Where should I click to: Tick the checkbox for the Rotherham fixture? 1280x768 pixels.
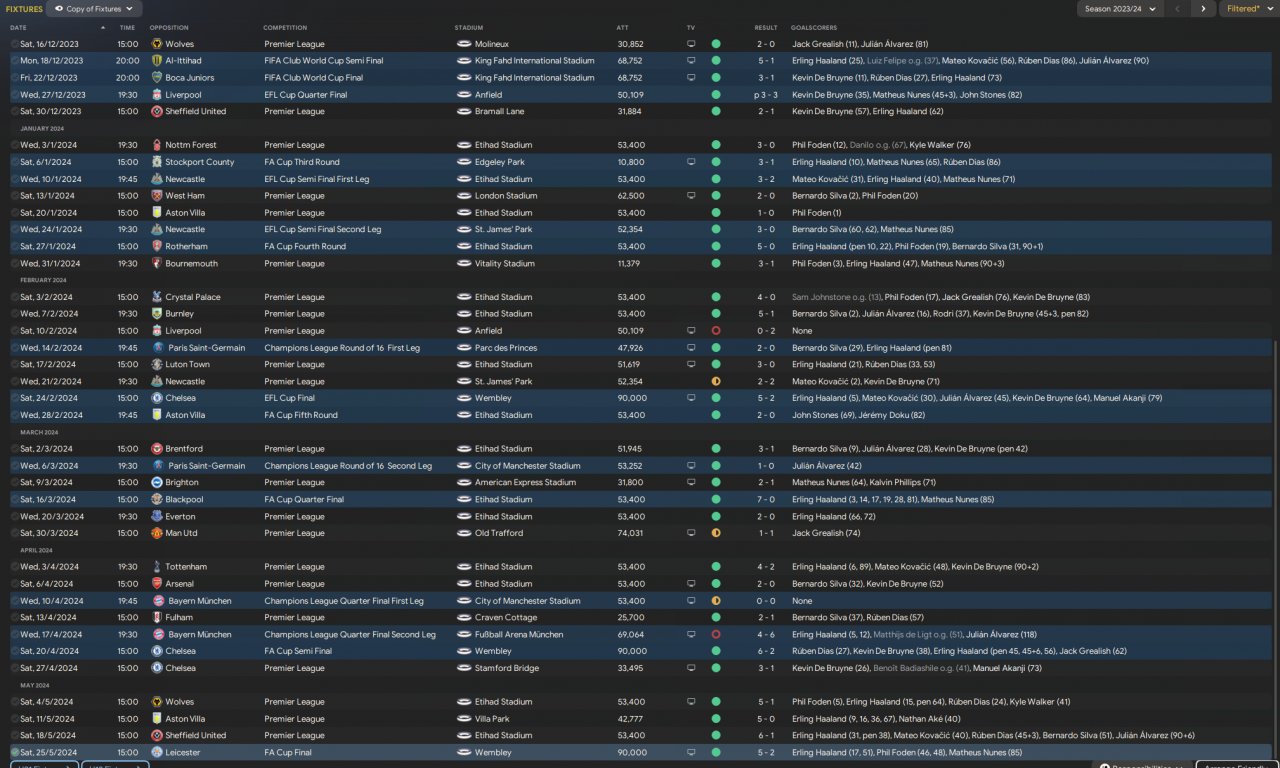15,247
